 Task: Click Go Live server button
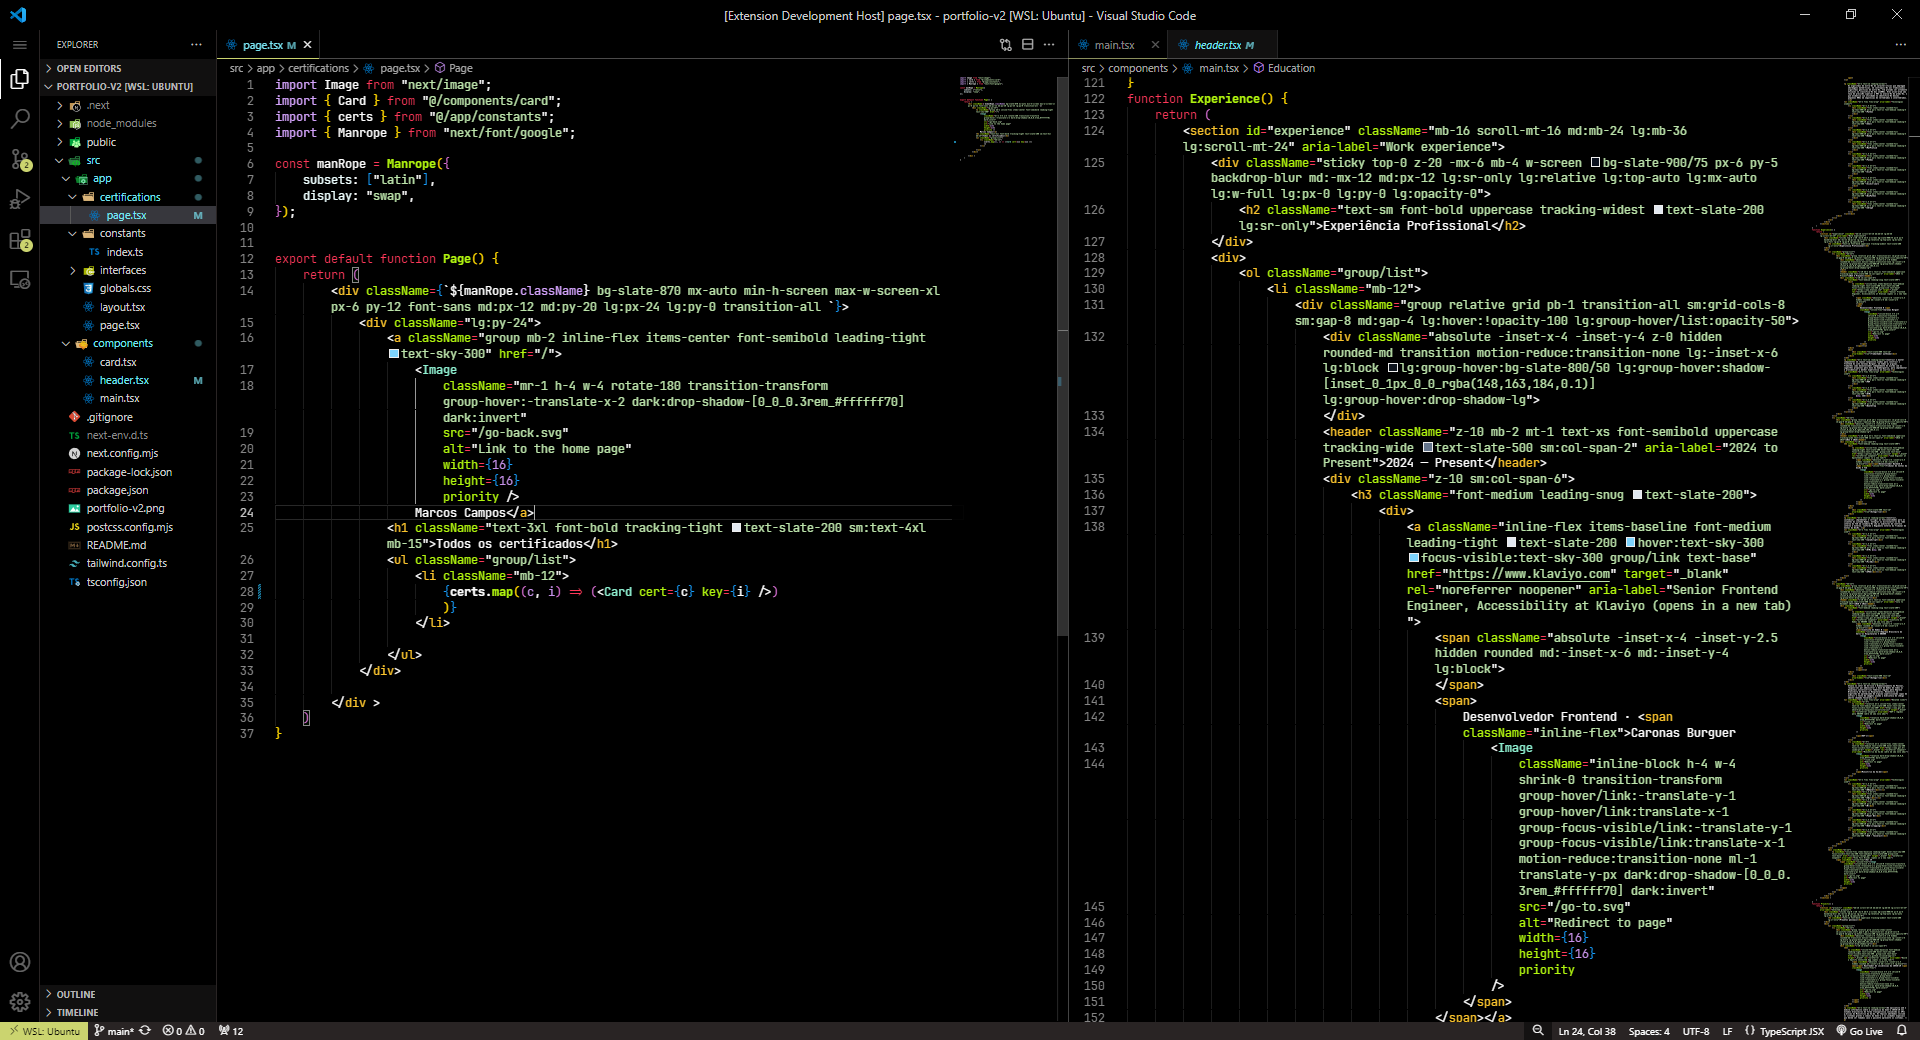pos(1859,1031)
